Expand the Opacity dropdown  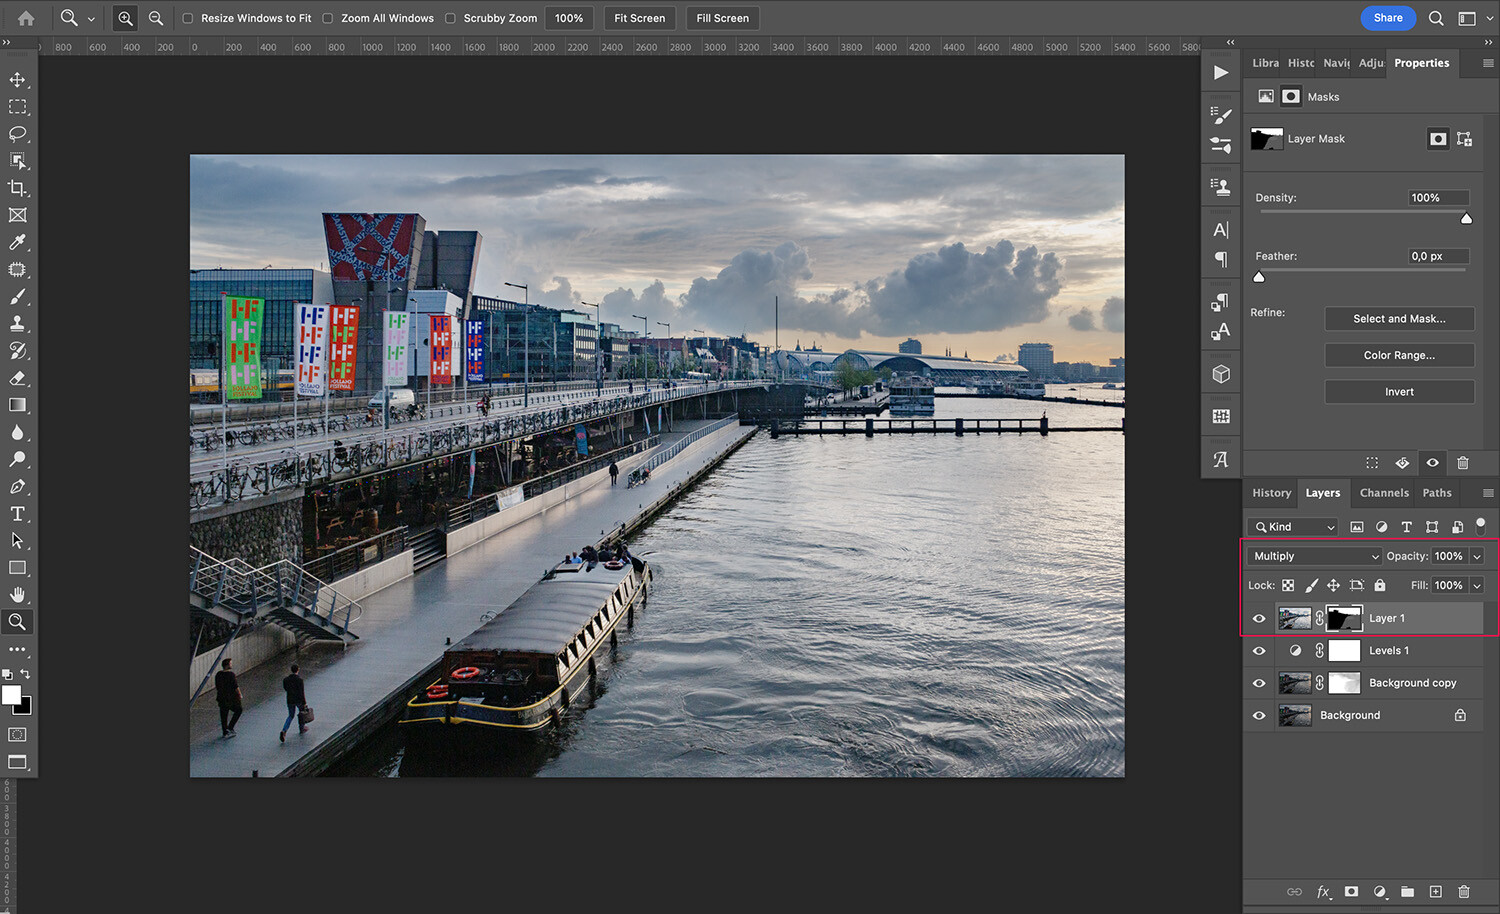1476,555
